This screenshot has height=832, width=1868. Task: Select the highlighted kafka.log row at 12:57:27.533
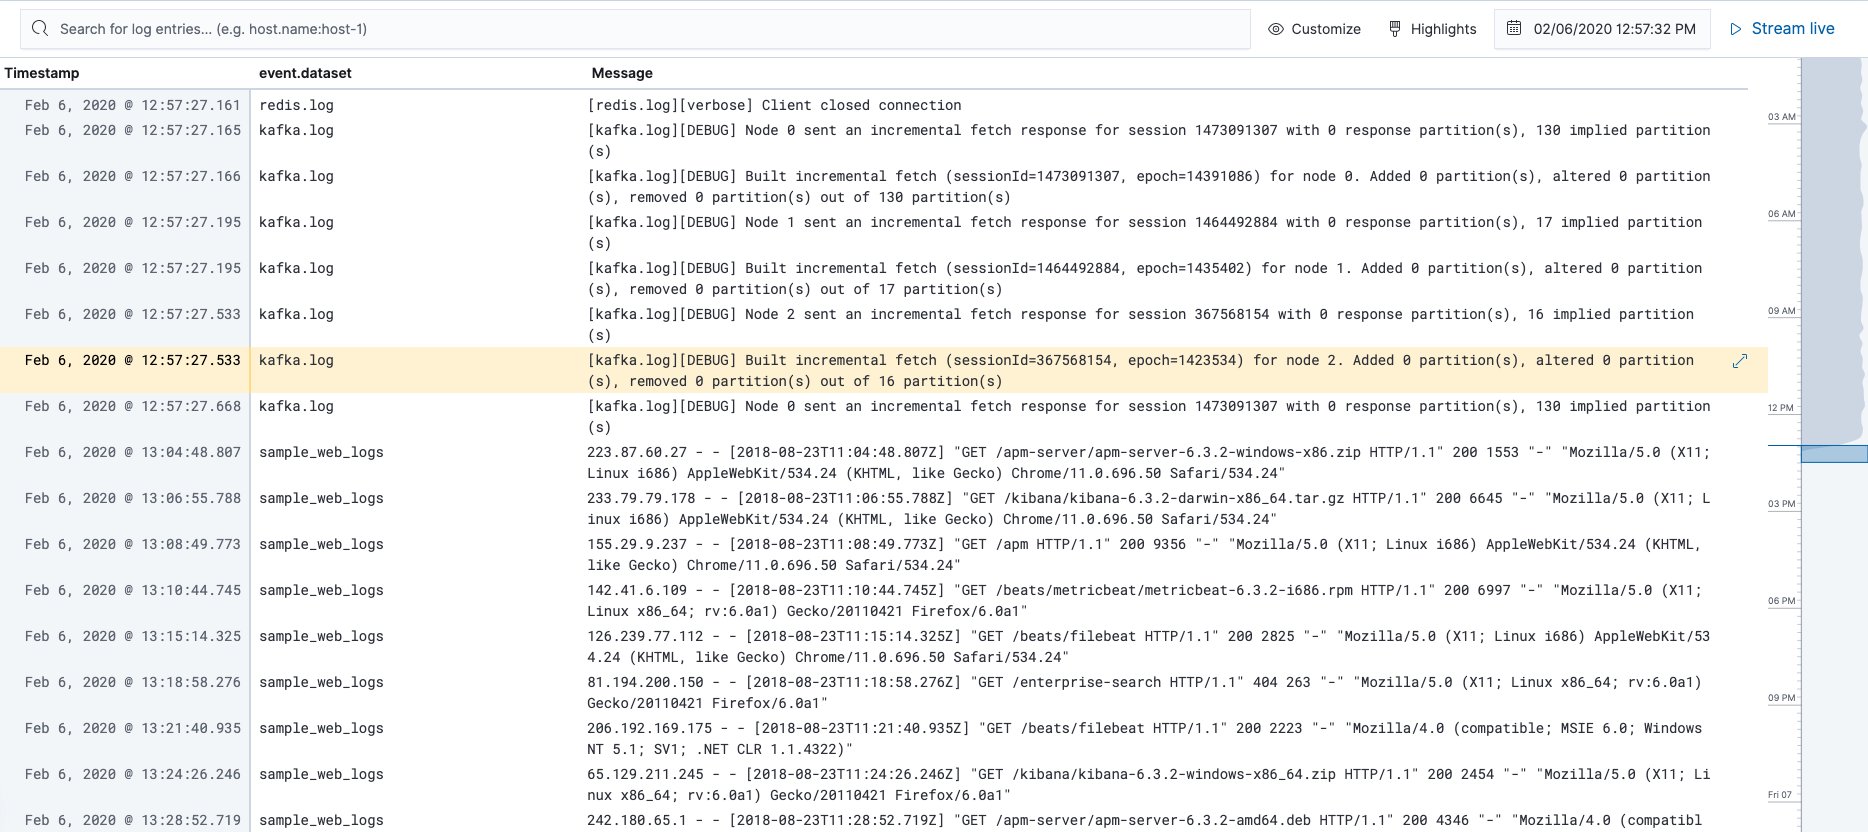tap(884, 371)
